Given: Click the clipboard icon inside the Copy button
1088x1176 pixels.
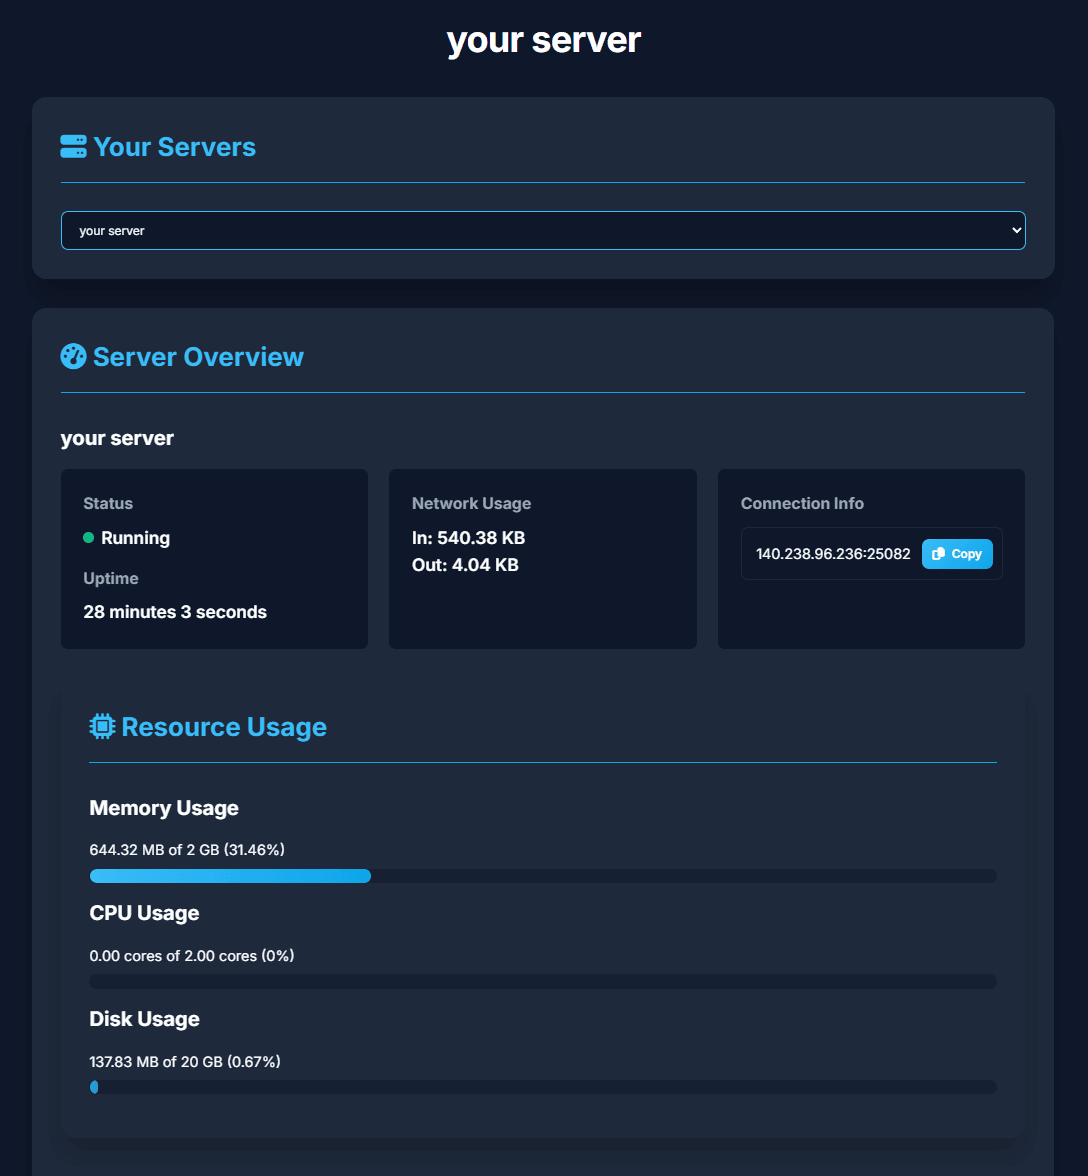Looking at the screenshot, I should 938,554.
